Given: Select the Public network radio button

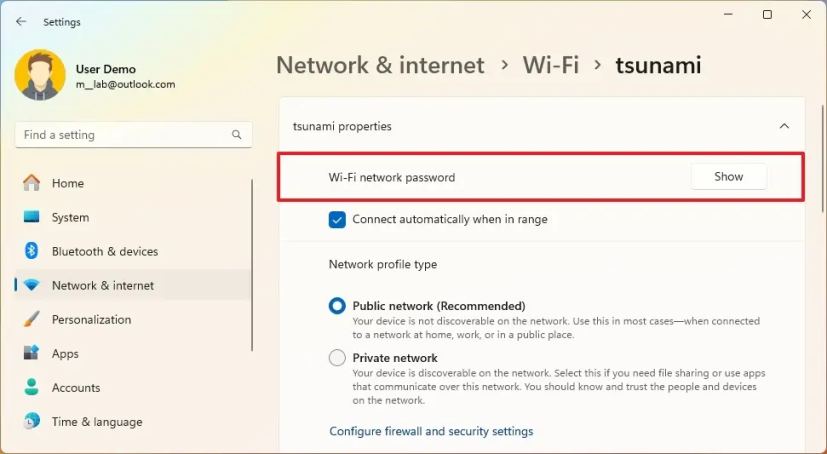Looking at the screenshot, I should 337,306.
